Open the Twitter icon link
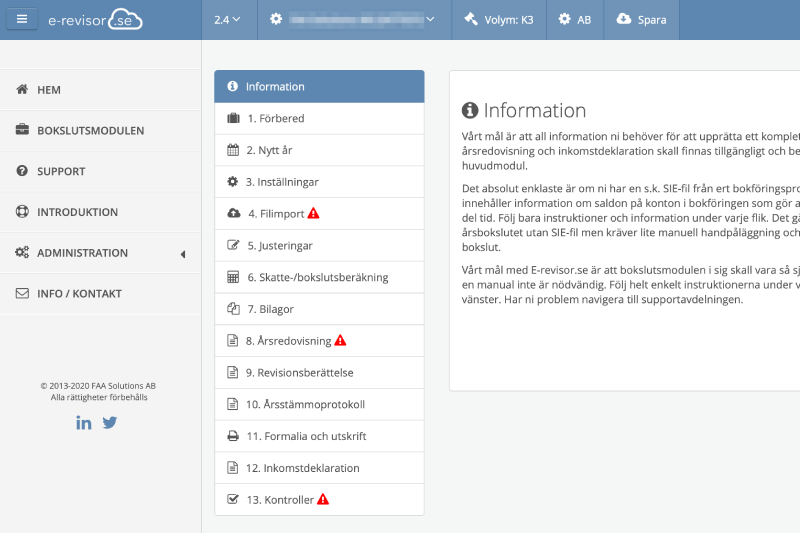This screenshot has width=800, height=533. [x=110, y=422]
